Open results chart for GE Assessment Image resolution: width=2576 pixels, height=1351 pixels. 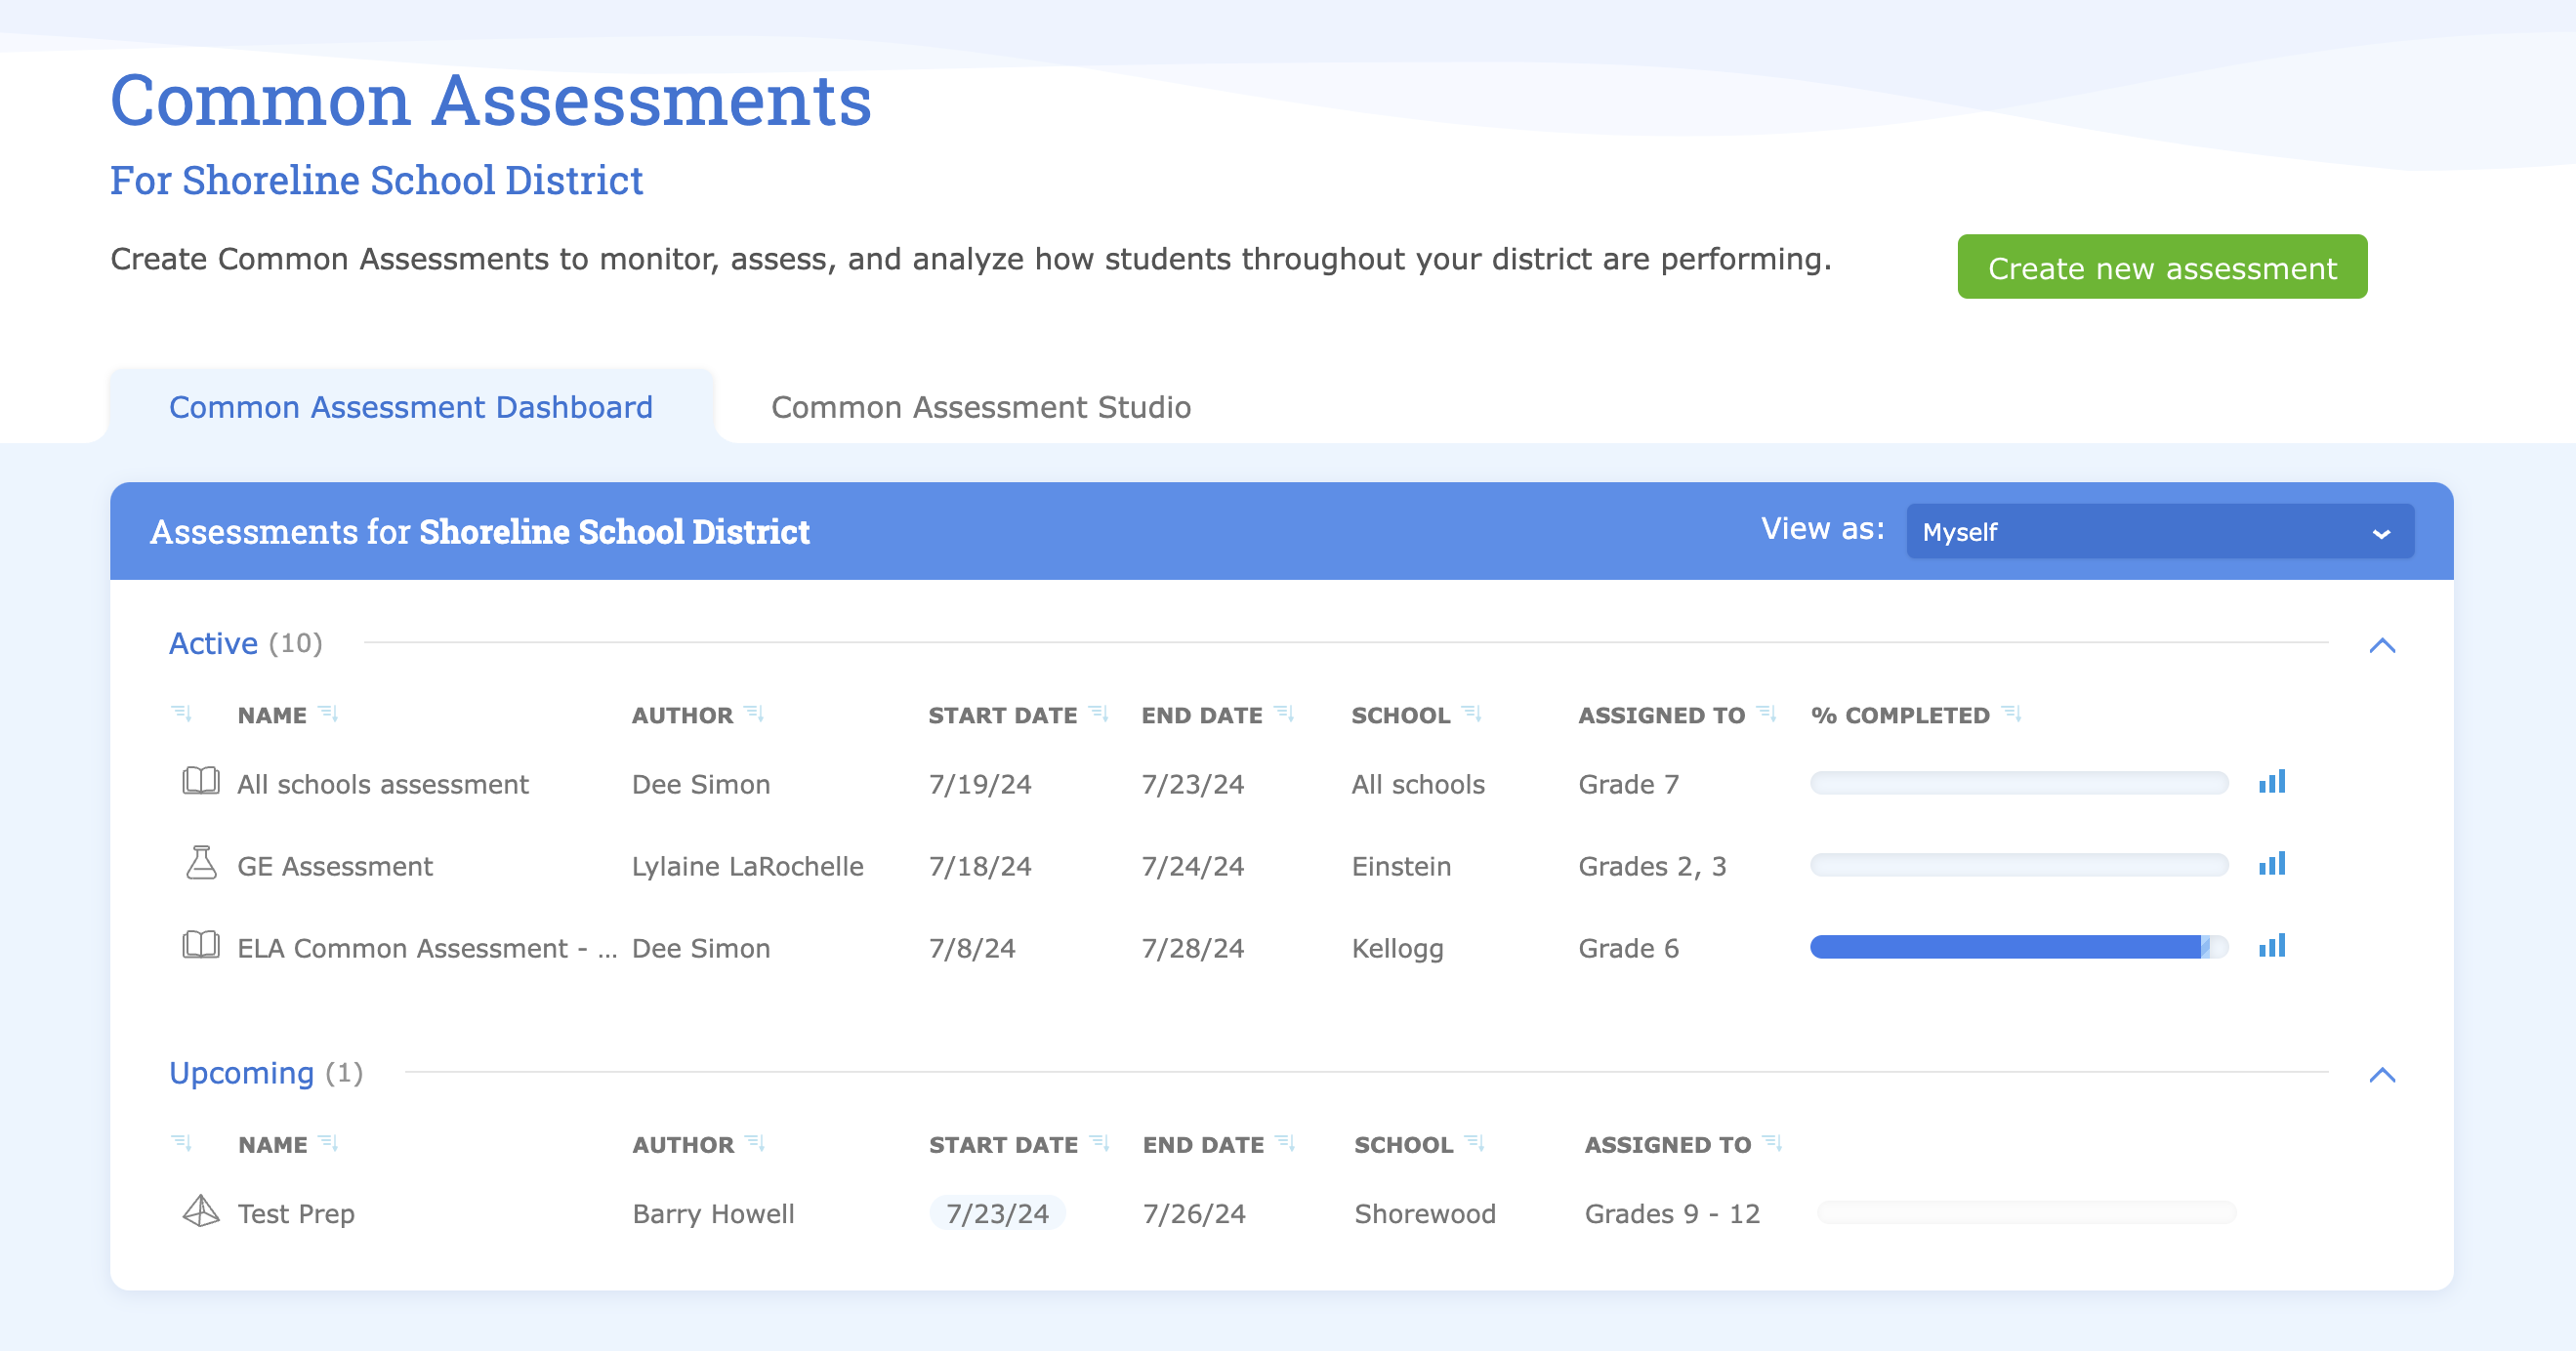click(2272, 864)
